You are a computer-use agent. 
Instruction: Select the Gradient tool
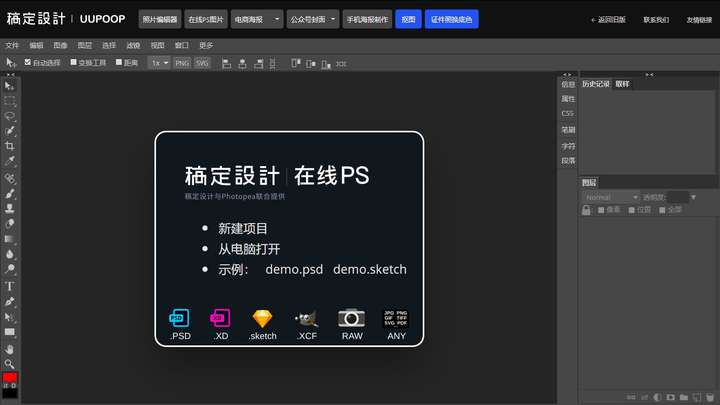point(9,239)
